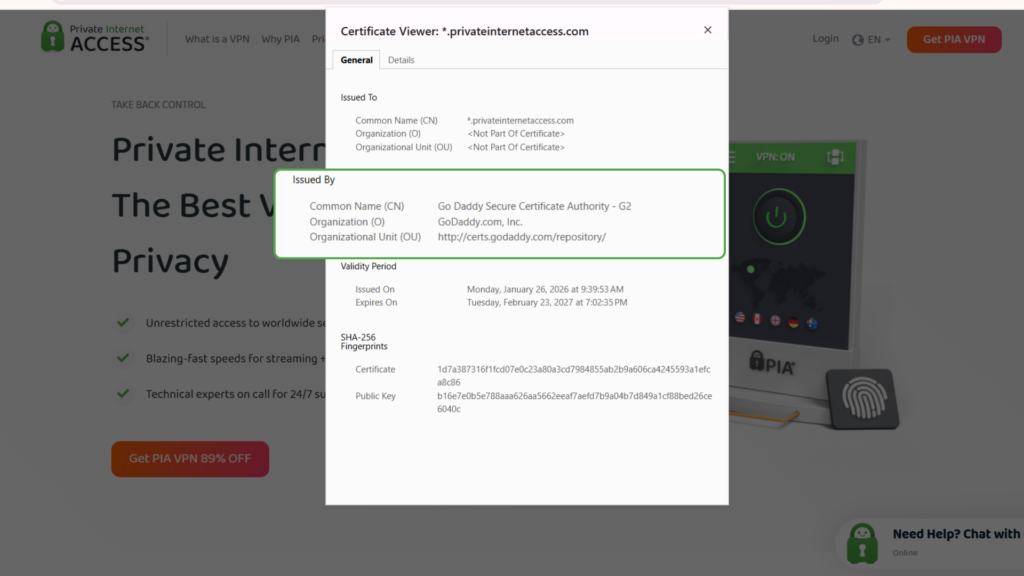Image resolution: width=1024 pixels, height=576 pixels.
Task: Switch to the Details tab
Action: 401,60
